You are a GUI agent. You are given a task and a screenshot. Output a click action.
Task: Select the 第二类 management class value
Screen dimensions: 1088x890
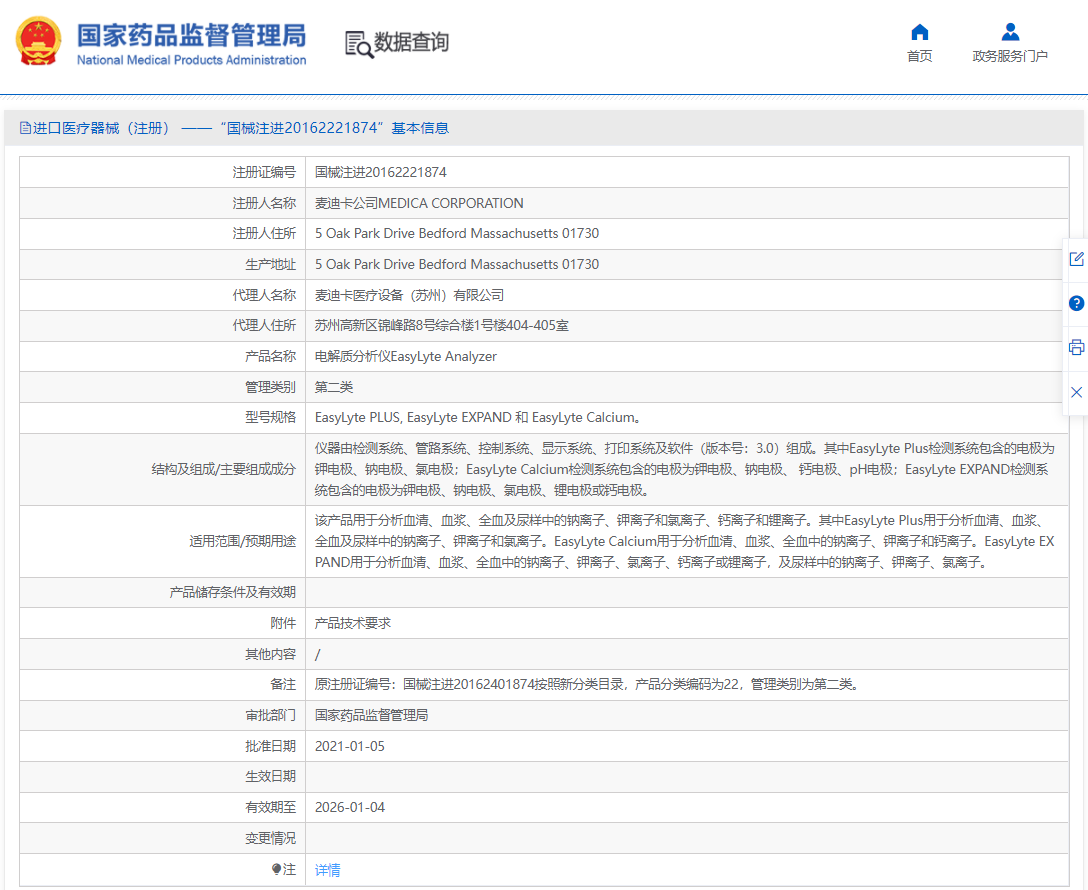334,387
